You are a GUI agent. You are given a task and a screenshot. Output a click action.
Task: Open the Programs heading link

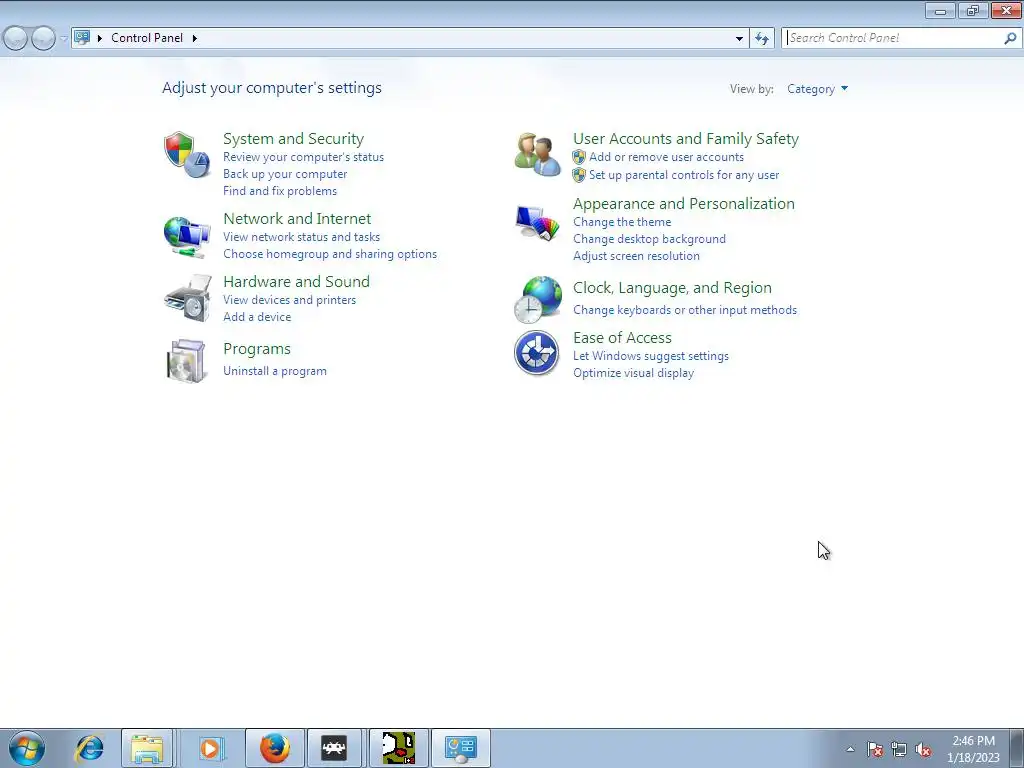click(x=257, y=349)
